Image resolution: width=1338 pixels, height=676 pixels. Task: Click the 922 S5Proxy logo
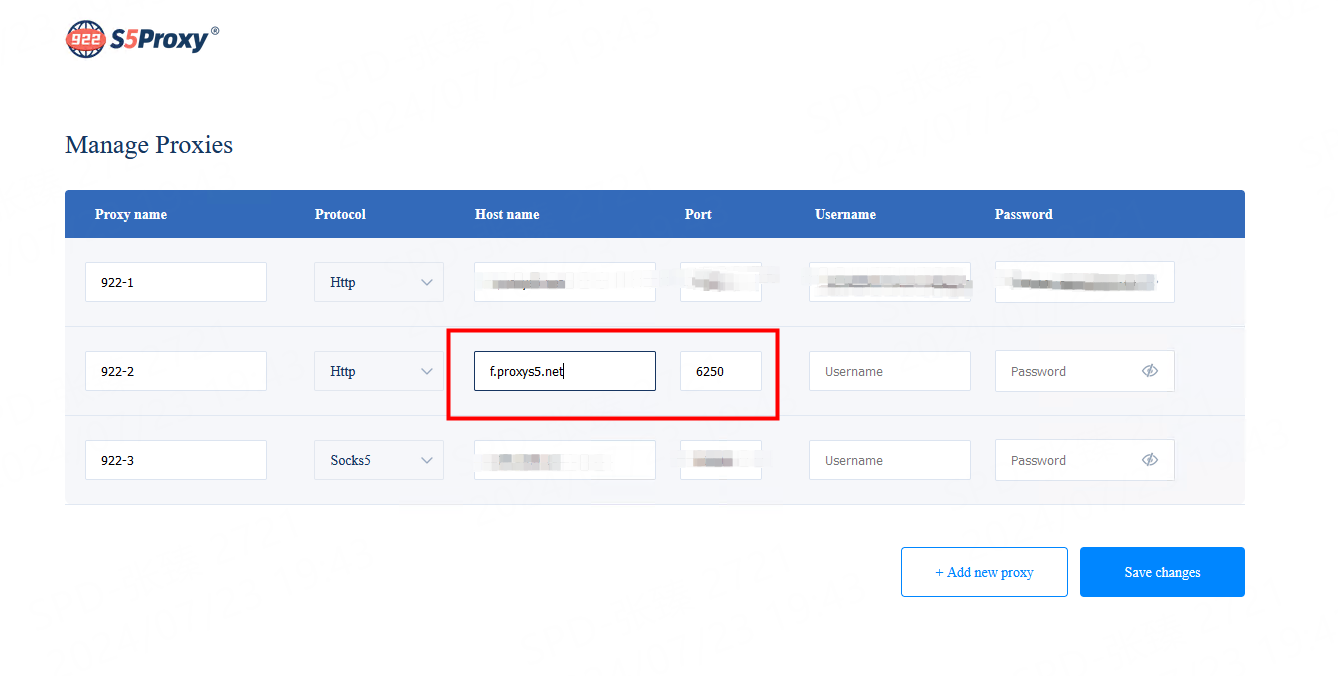pyautogui.click(x=142, y=40)
